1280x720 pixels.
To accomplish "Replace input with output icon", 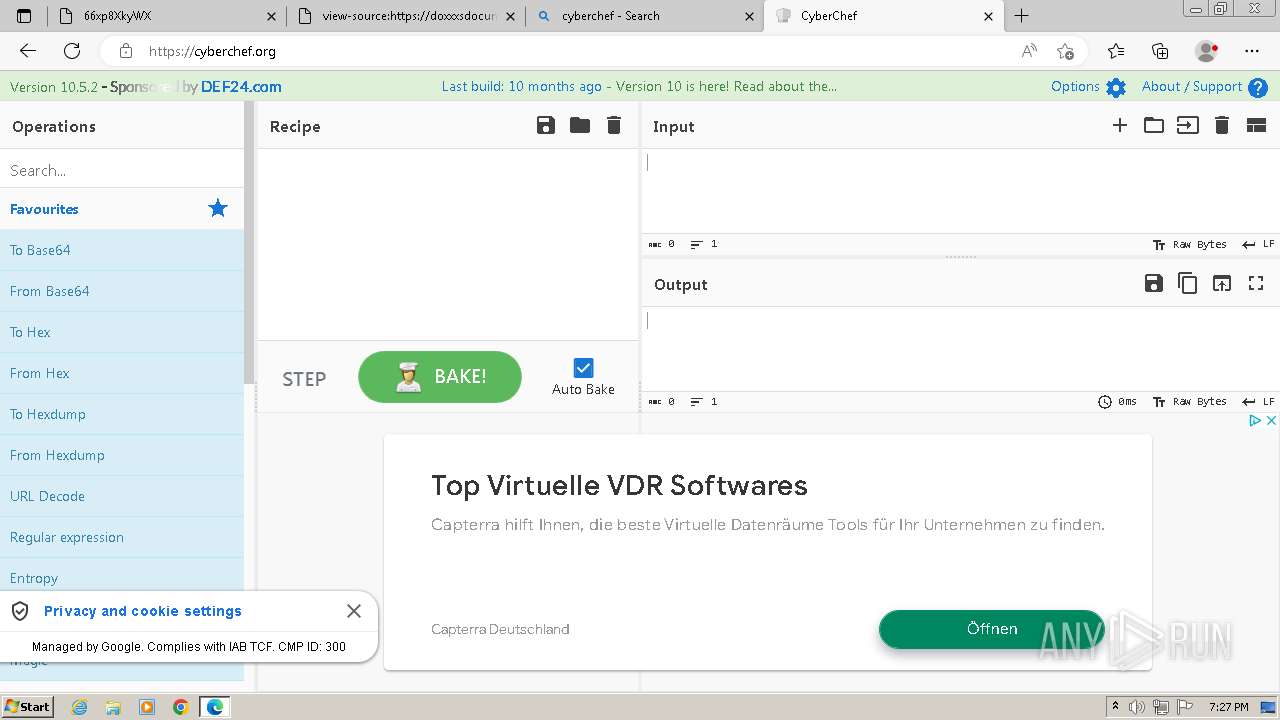I will pyautogui.click(x=1222, y=283).
